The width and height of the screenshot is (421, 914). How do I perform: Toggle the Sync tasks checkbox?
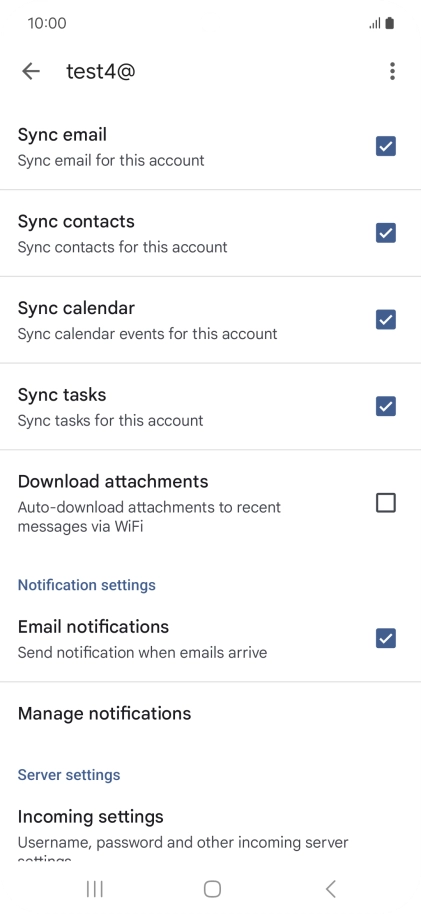[385, 406]
